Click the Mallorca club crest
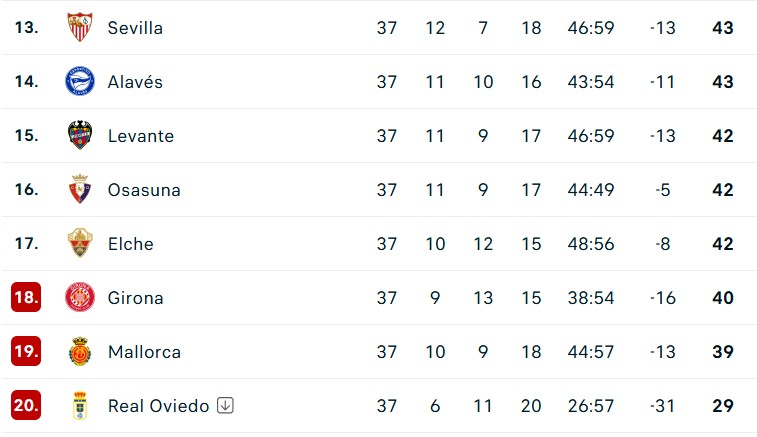This screenshot has height=437, width=757. [x=80, y=352]
